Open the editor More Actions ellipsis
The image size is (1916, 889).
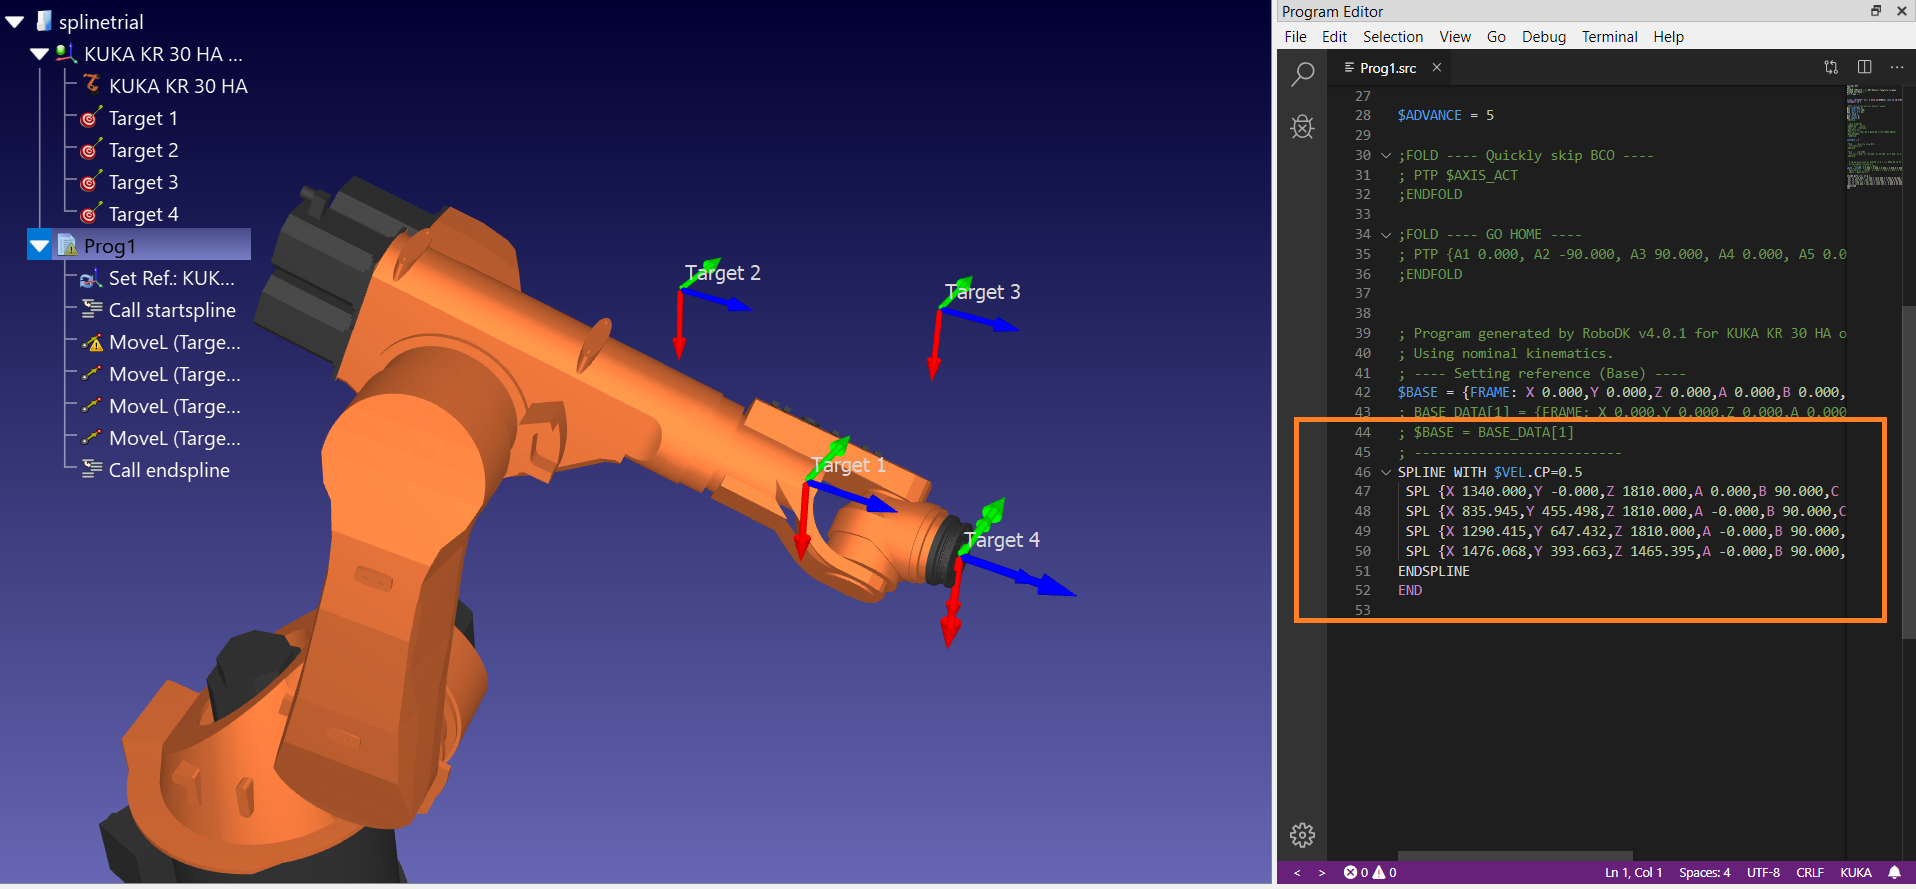click(1897, 67)
